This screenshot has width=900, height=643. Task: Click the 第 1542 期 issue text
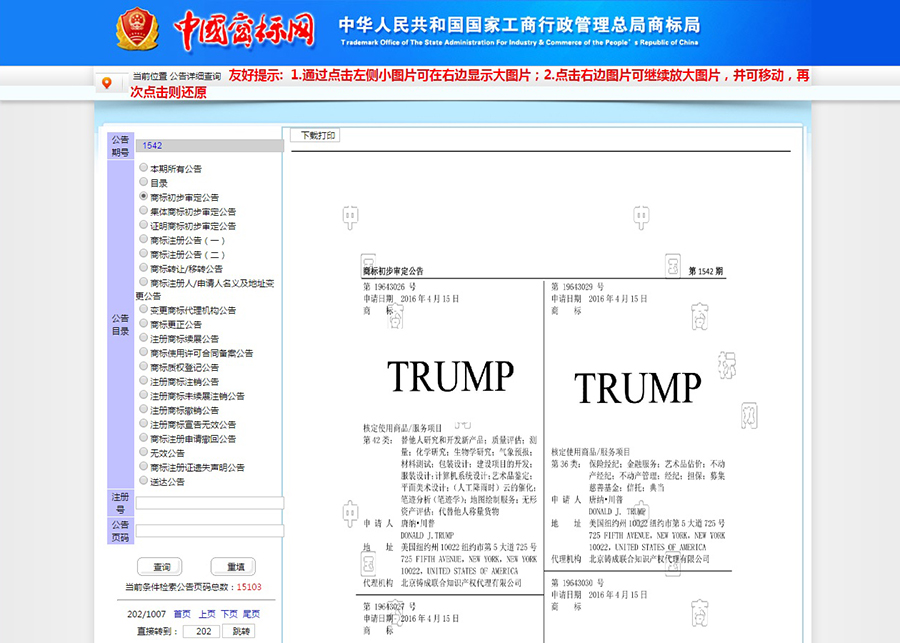click(705, 271)
